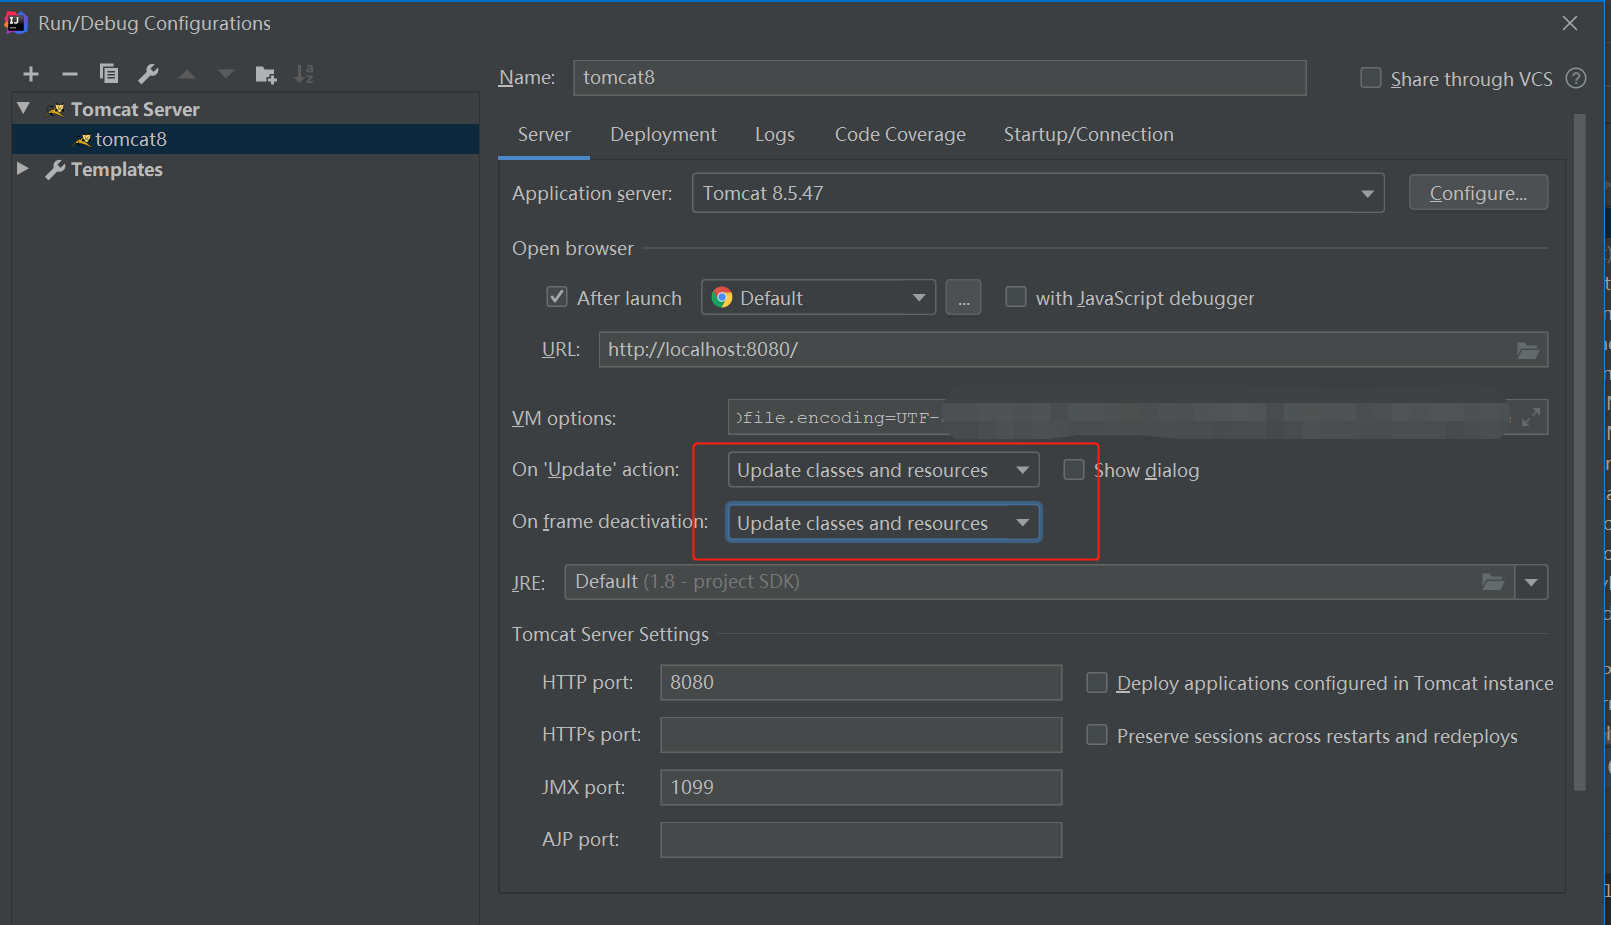
Task: Click the AJP port field
Action: point(861,840)
